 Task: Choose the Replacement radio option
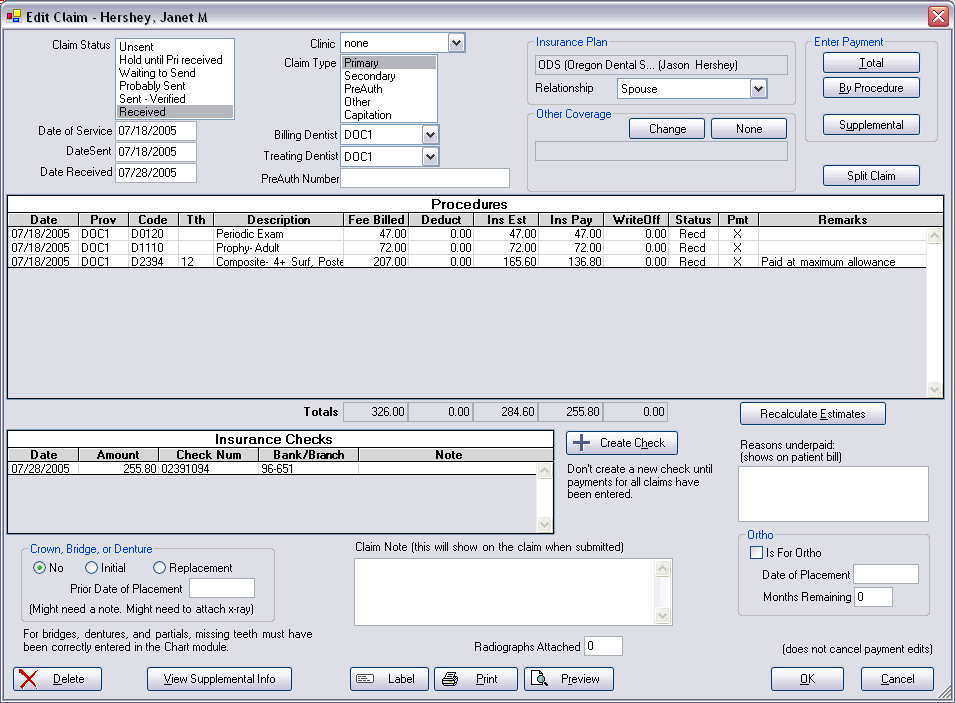(159, 568)
